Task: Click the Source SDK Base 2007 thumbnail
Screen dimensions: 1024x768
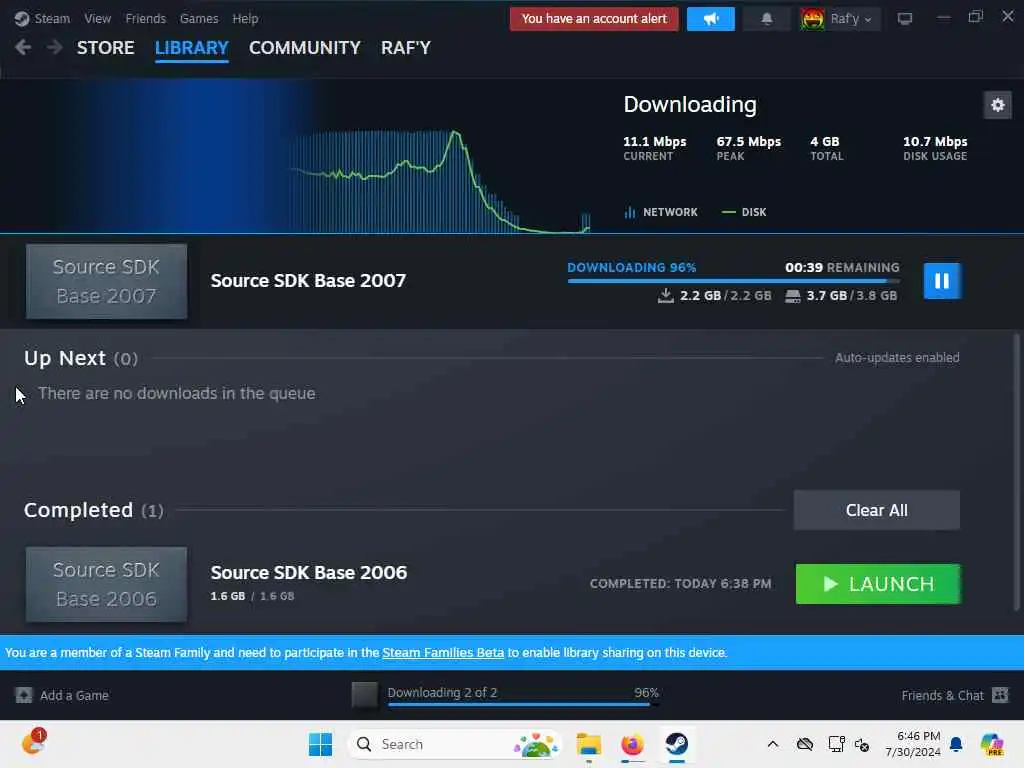Action: (106, 281)
